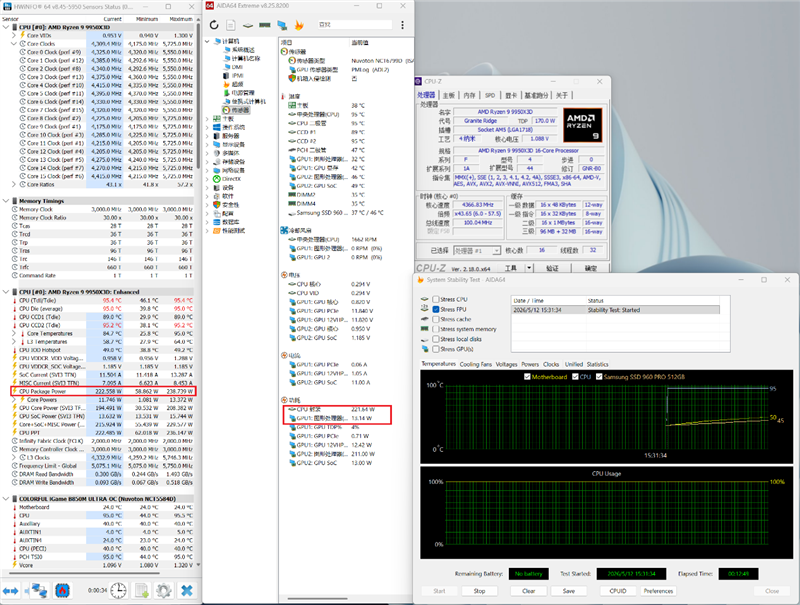Click HWiNFO blue chip flame icon
This screenshot has height=605, width=800.
(62, 590)
